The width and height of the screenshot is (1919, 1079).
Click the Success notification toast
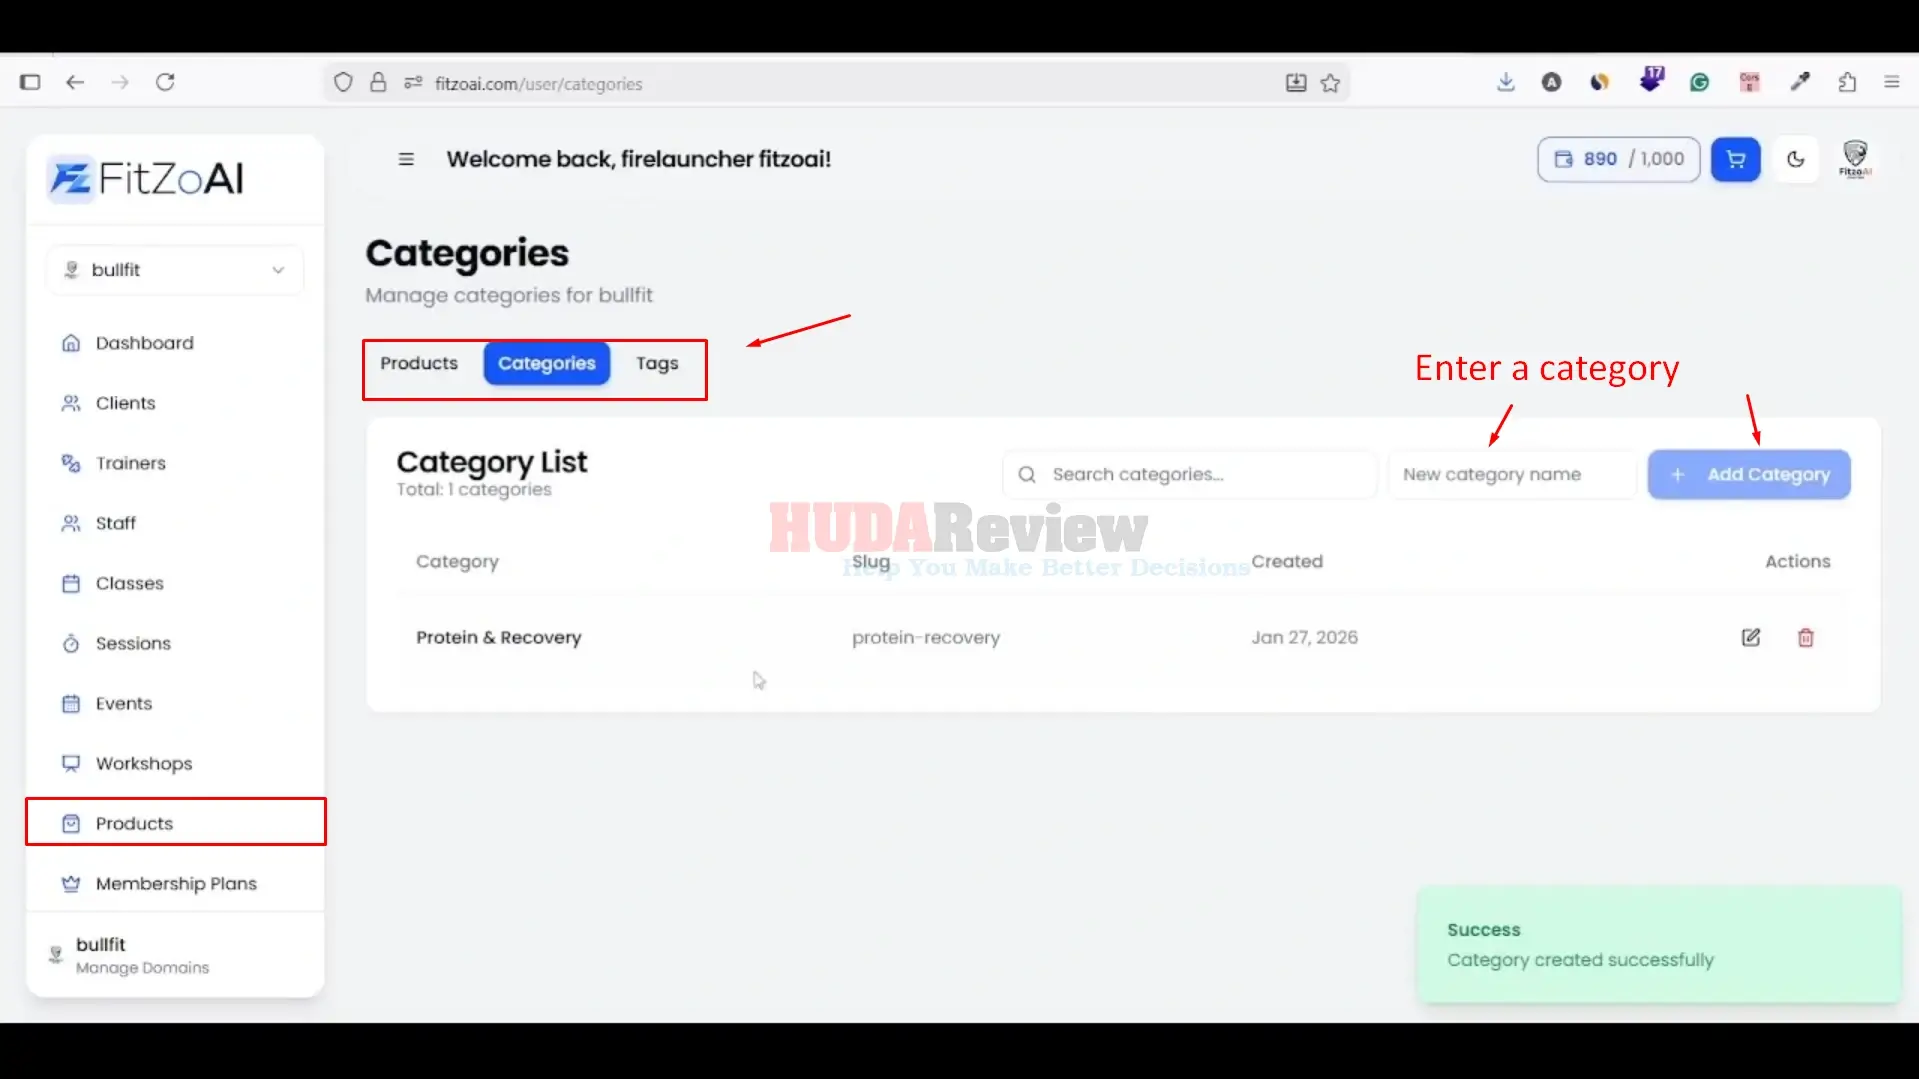coord(1659,944)
